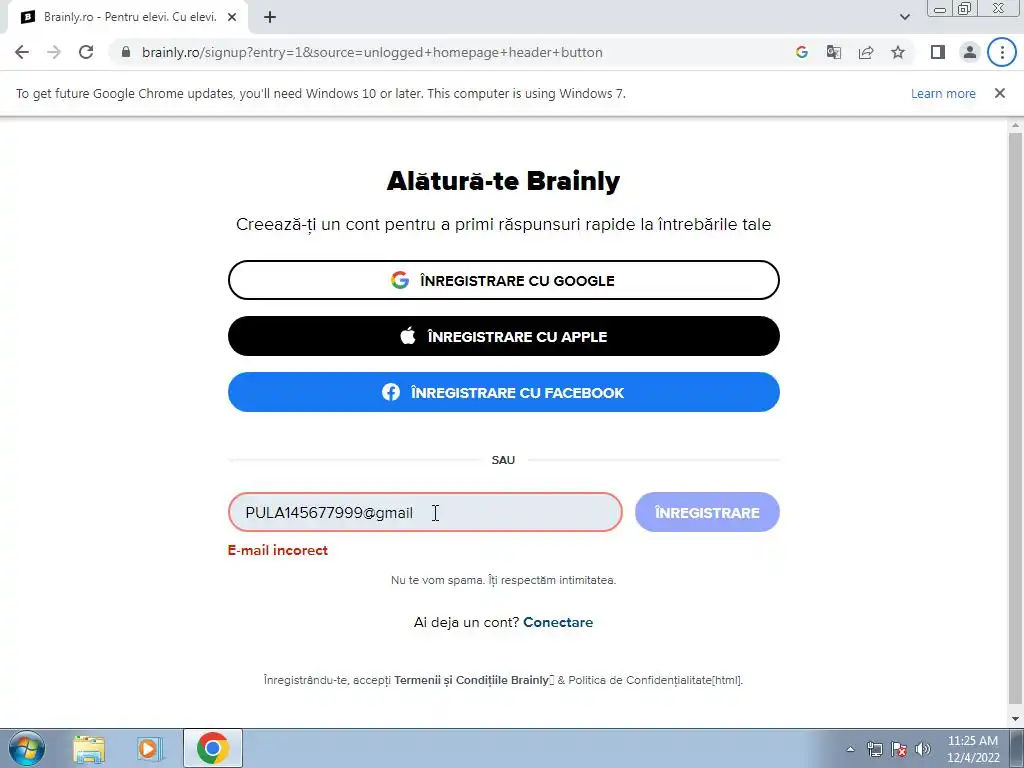Sign up with Facebook button

[504, 392]
